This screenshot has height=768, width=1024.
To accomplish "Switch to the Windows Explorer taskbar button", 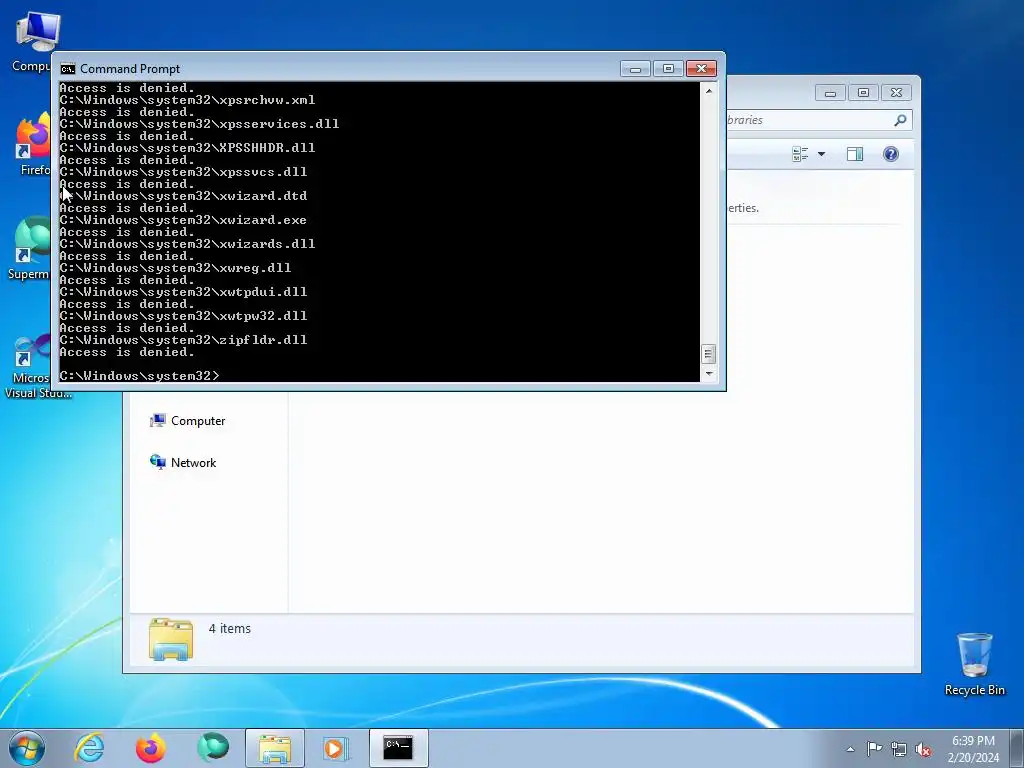I will (x=275, y=748).
